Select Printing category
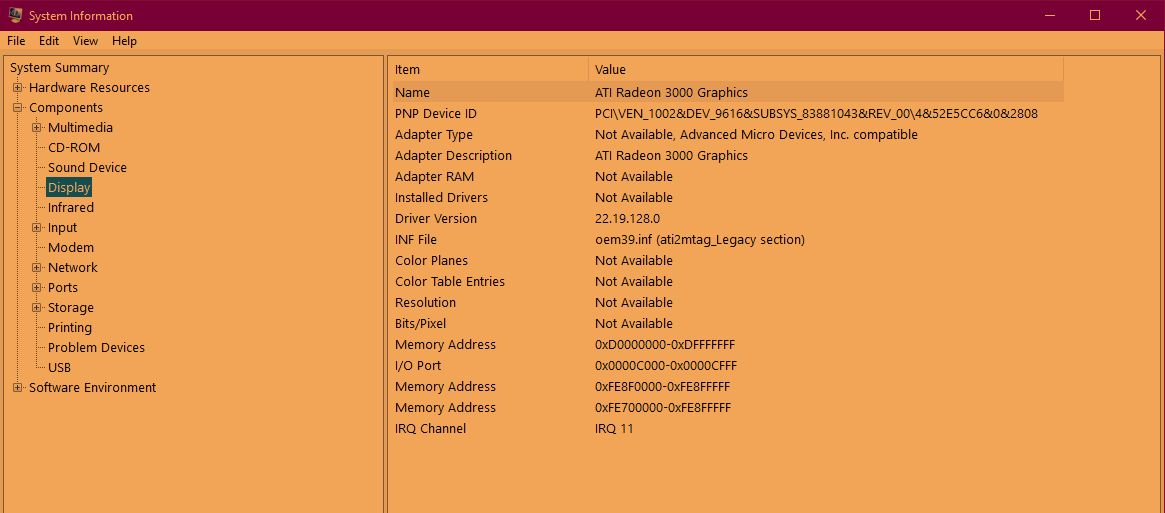The width and height of the screenshot is (1165, 513). tap(70, 328)
